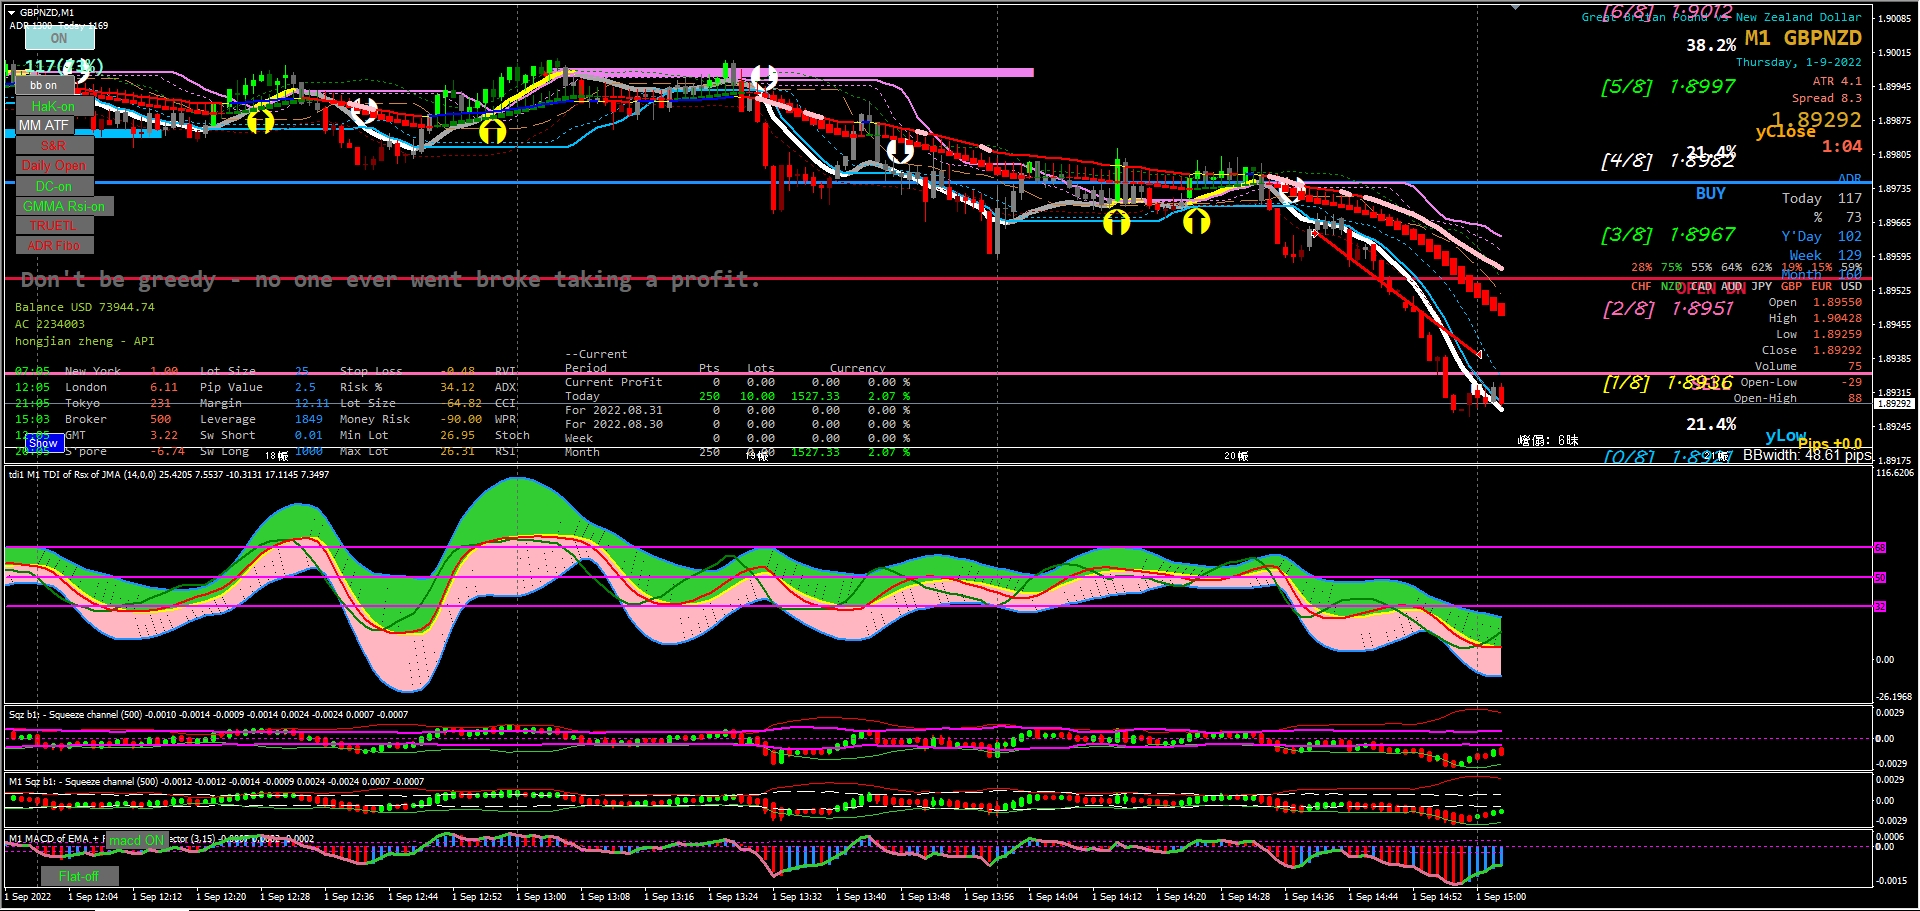The width and height of the screenshot is (1920, 911).
Task: Select the Tokyo session row label
Action: pyautogui.click(x=83, y=403)
